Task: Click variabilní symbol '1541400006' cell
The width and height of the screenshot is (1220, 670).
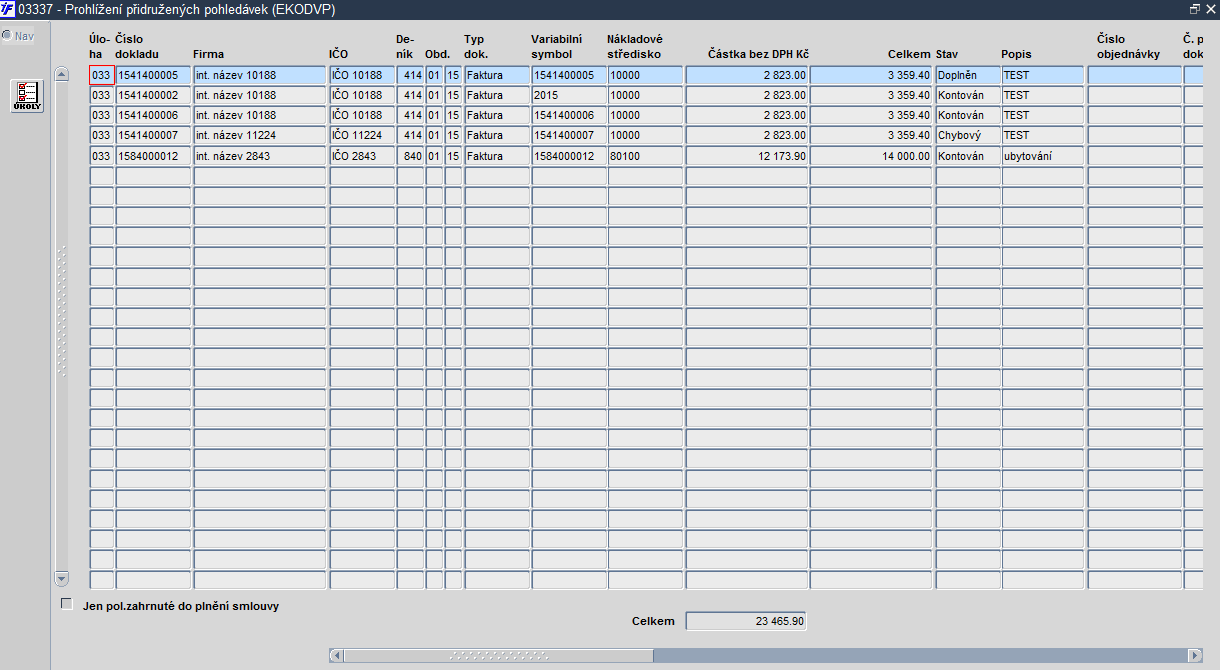Action: pyautogui.click(x=568, y=115)
